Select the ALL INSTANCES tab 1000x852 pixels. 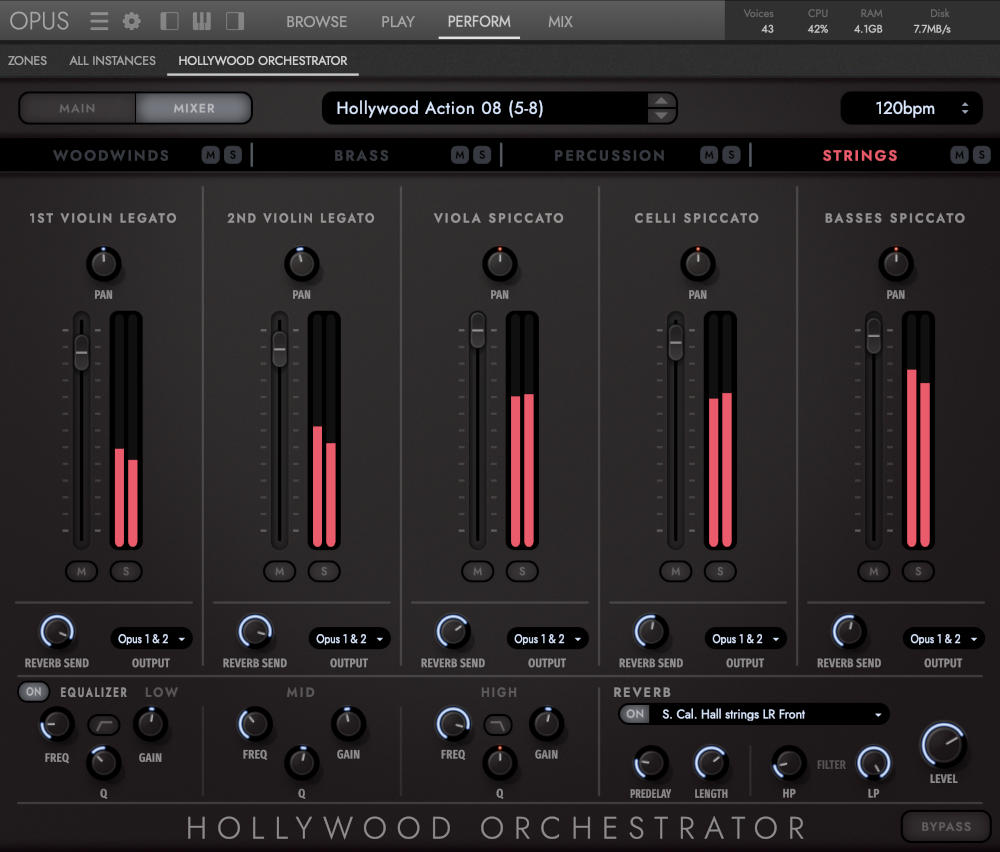pyautogui.click(x=112, y=60)
